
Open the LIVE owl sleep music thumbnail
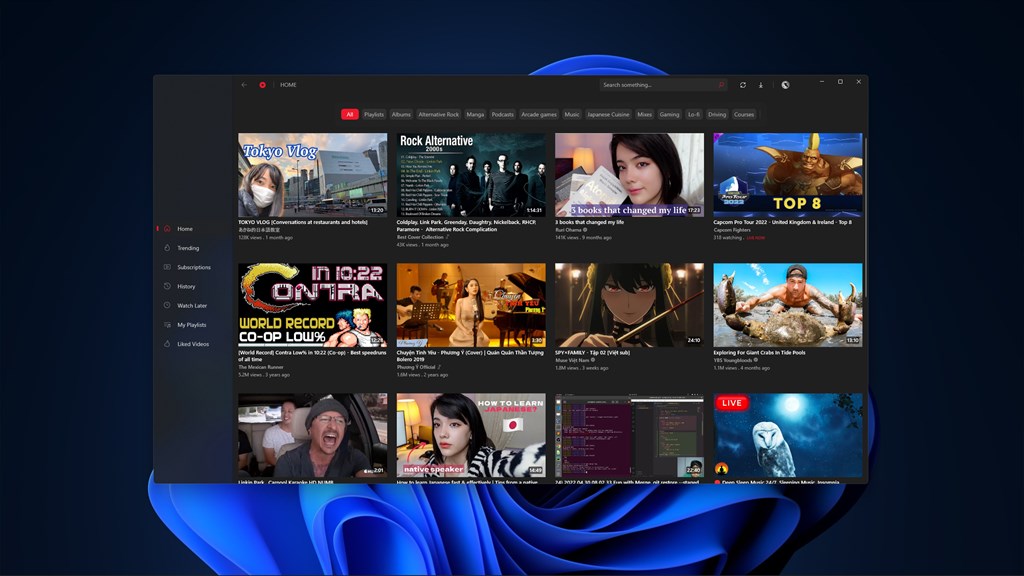pyautogui.click(x=788, y=435)
